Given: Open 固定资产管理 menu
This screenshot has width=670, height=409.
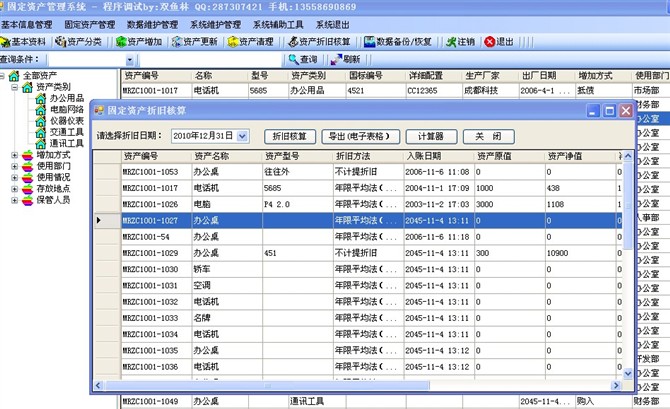Looking at the screenshot, I should (x=90, y=25).
